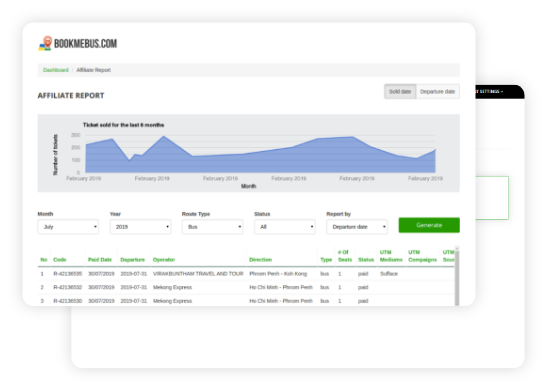
Task: Click Mekong Express in row 2
Action: click(172, 287)
